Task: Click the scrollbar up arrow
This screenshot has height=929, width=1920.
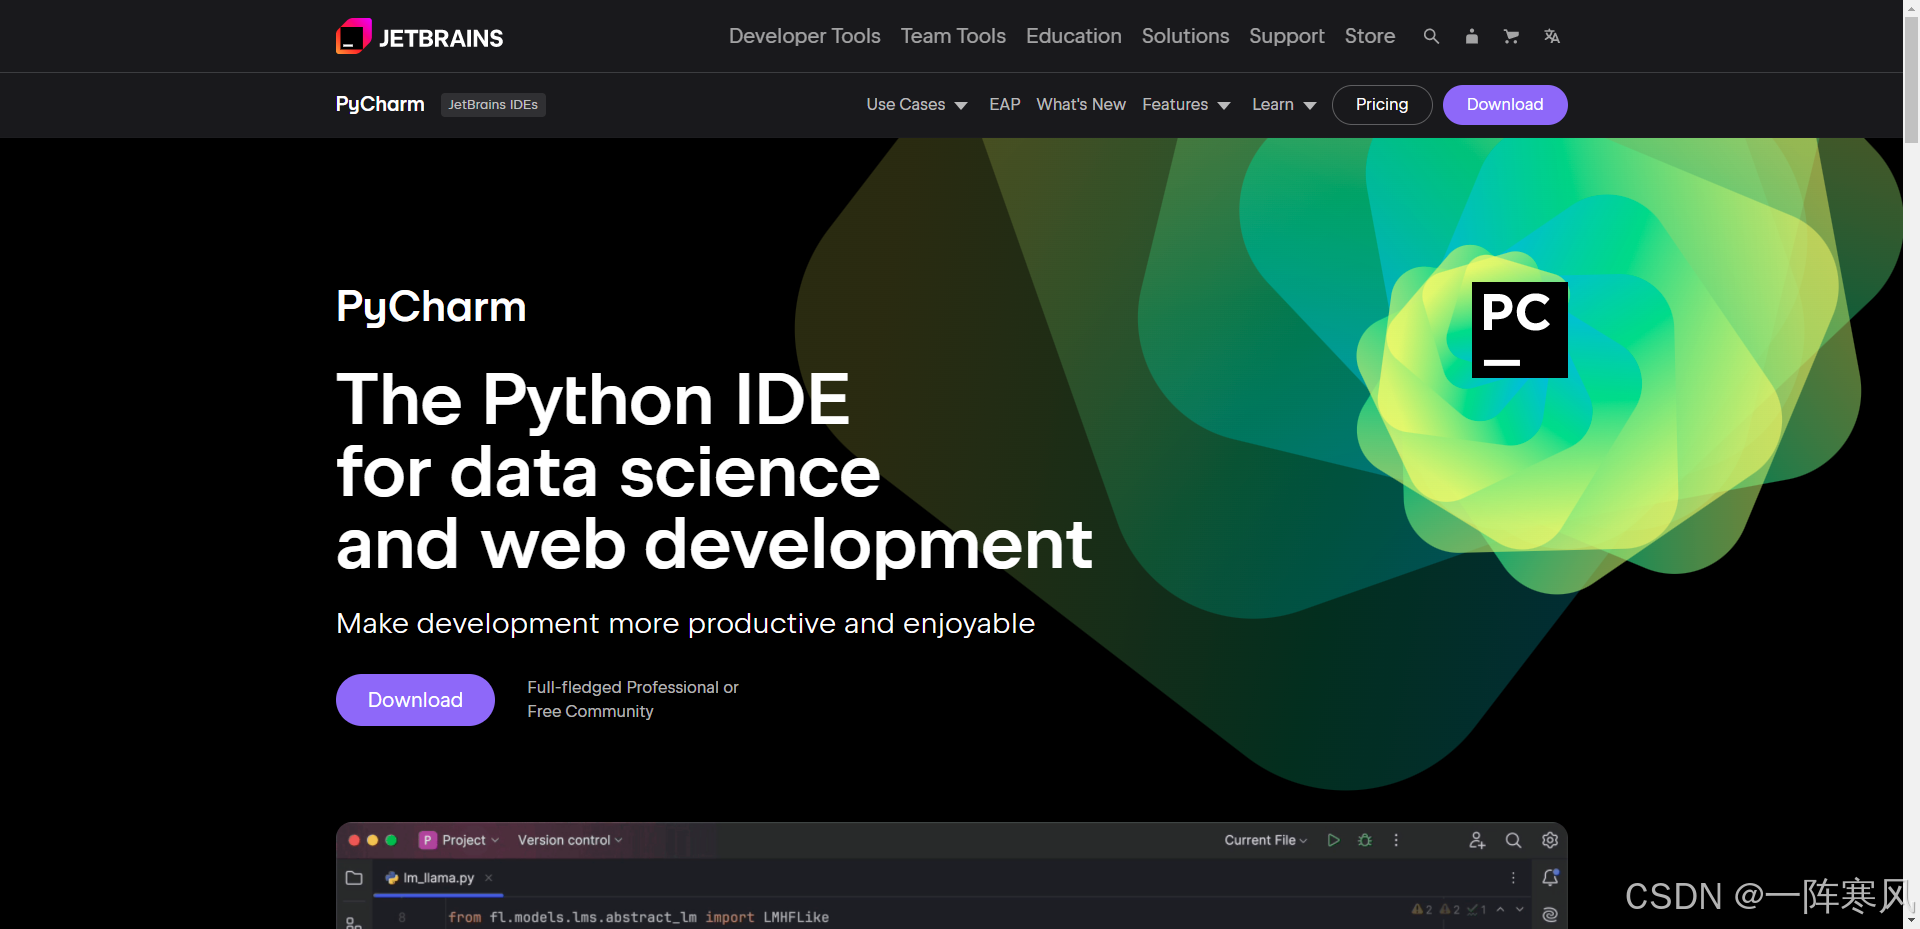Action: coord(1911,7)
